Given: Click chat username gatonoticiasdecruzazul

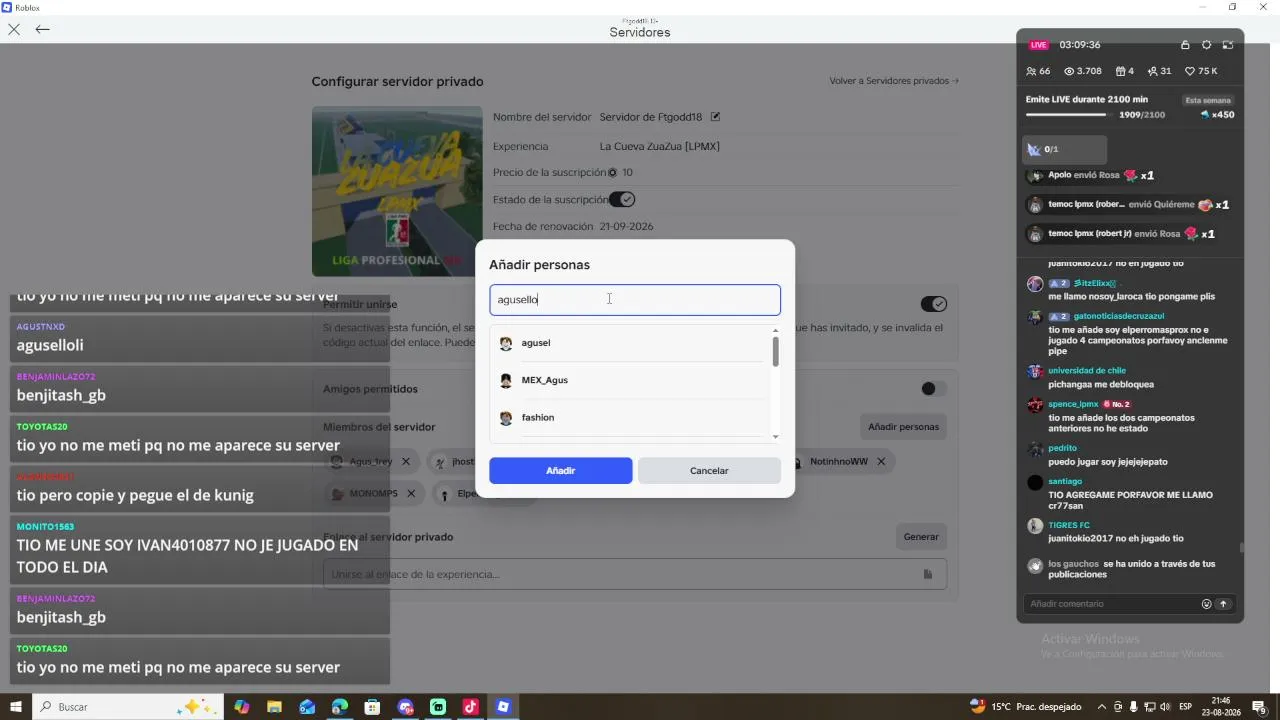Looking at the screenshot, I should click(x=1119, y=316).
